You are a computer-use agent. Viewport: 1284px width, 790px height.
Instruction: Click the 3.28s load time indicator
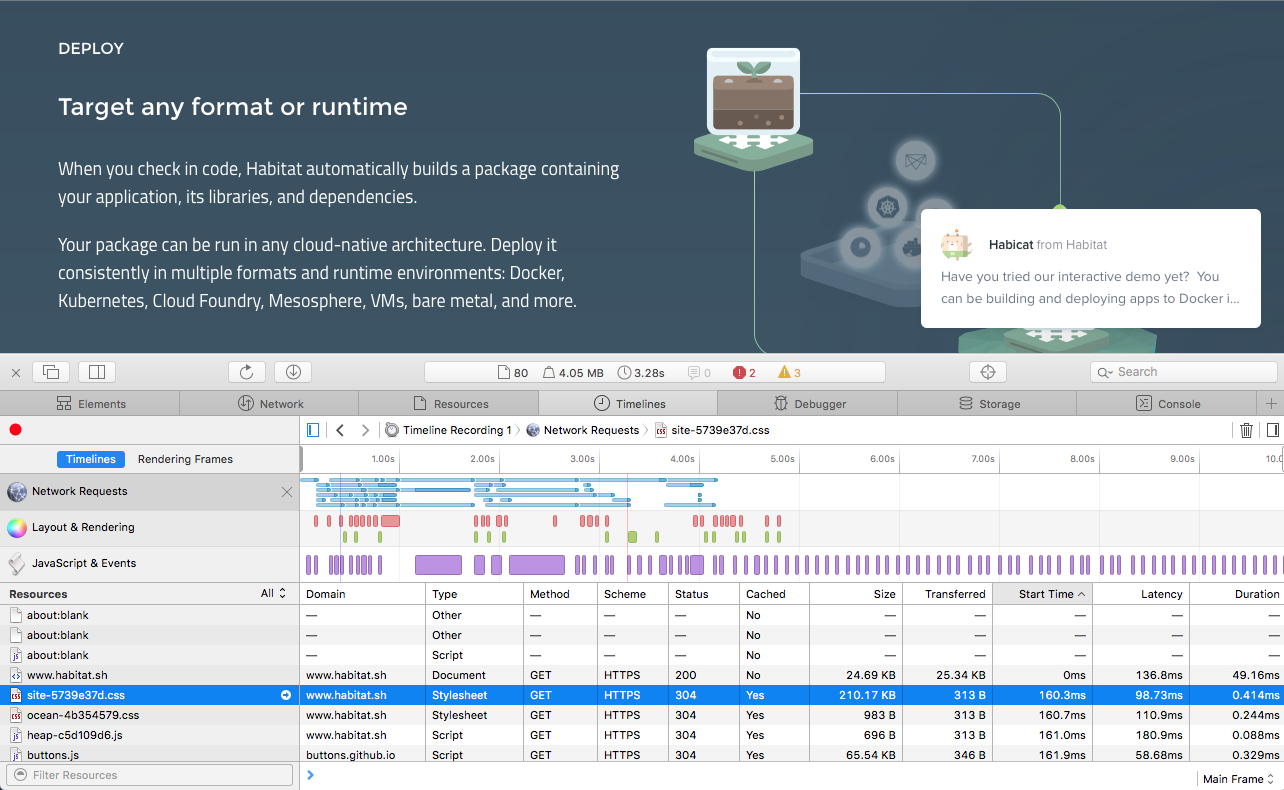click(x=641, y=373)
